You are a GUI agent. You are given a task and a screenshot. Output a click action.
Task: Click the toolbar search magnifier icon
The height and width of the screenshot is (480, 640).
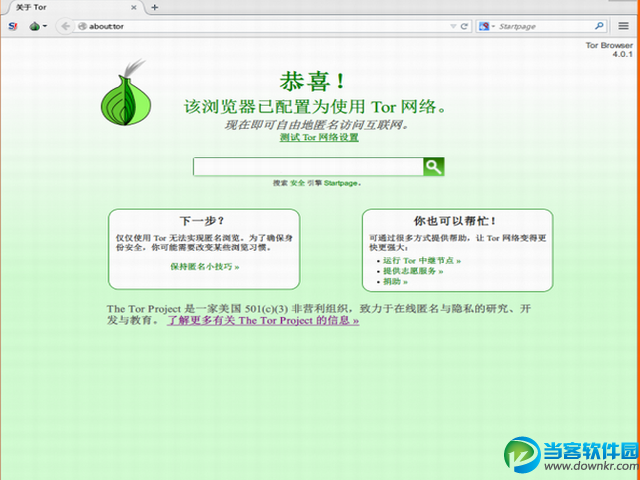599,26
